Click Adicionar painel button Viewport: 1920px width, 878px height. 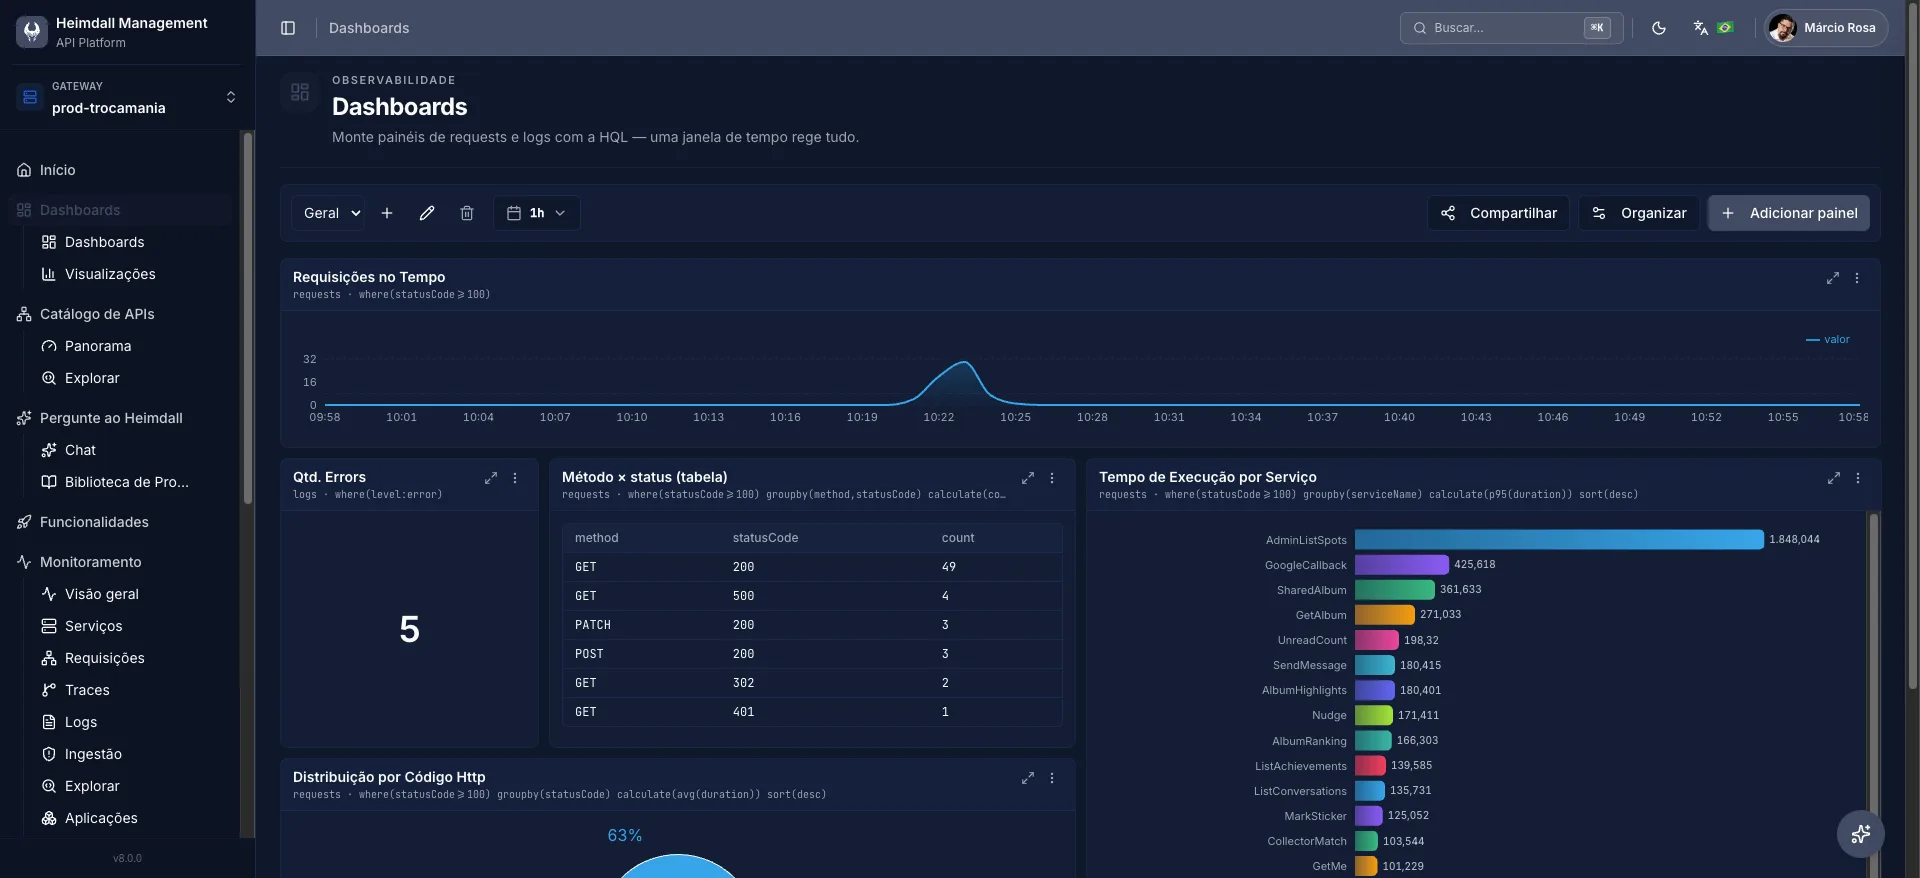(1788, 213)
